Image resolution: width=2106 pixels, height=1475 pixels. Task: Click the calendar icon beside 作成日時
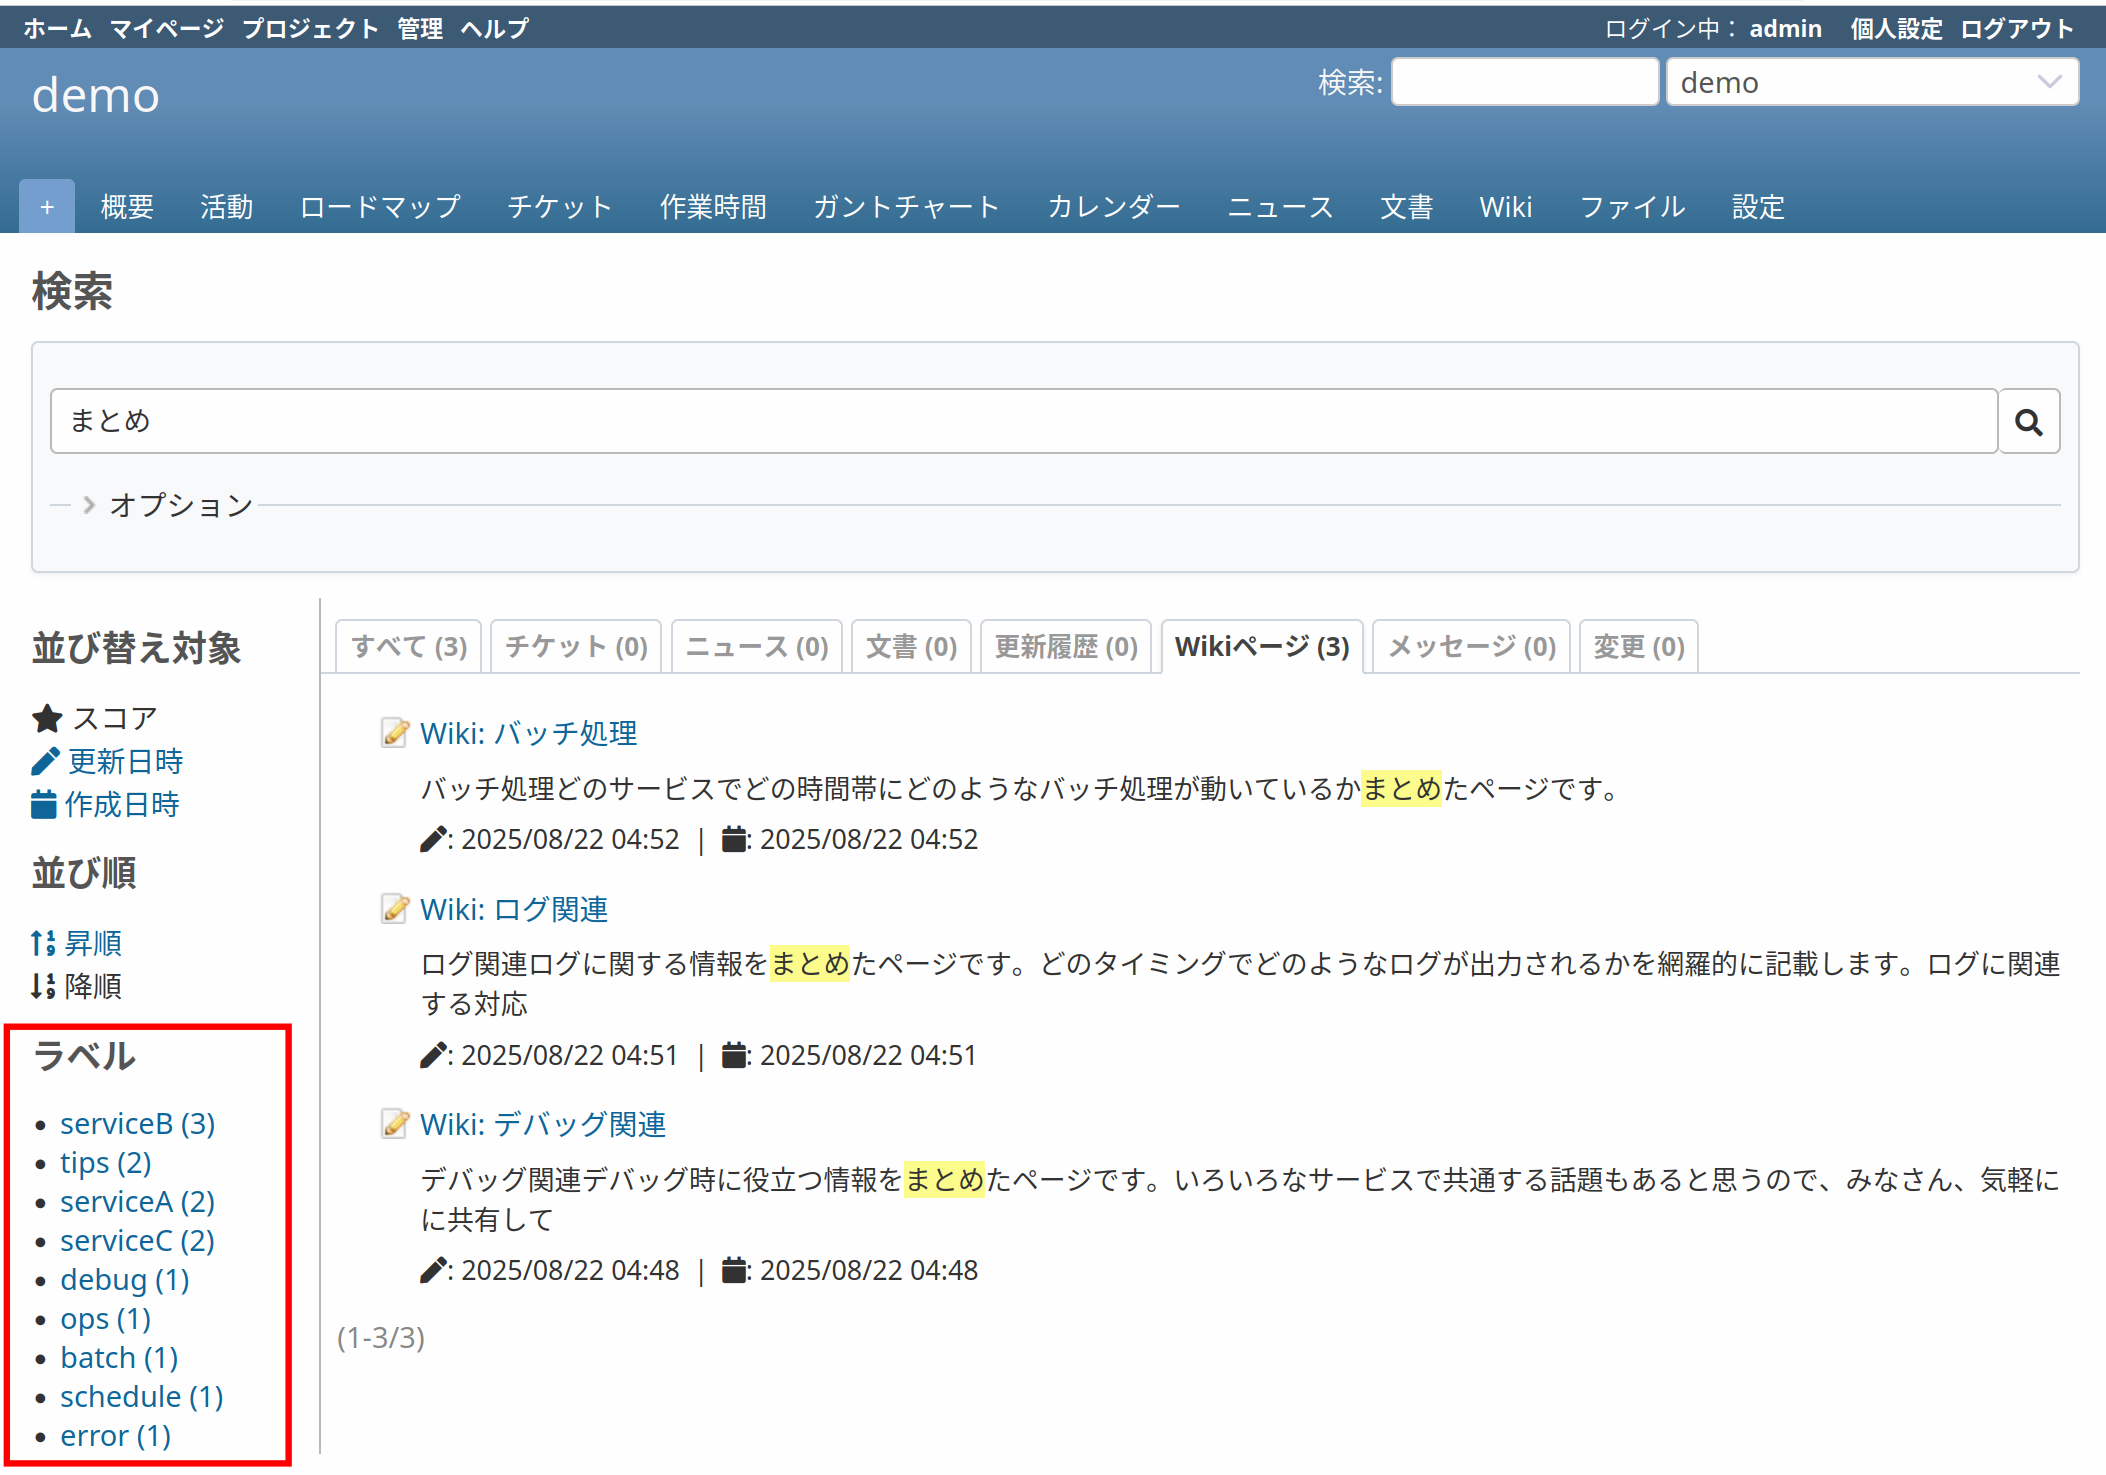44,803
